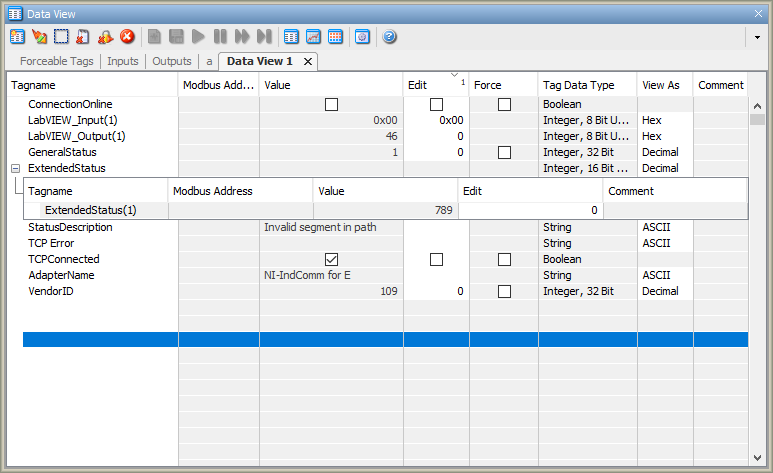Toggle the TCPConnected Force checkbox

click(x=504, y=259)
